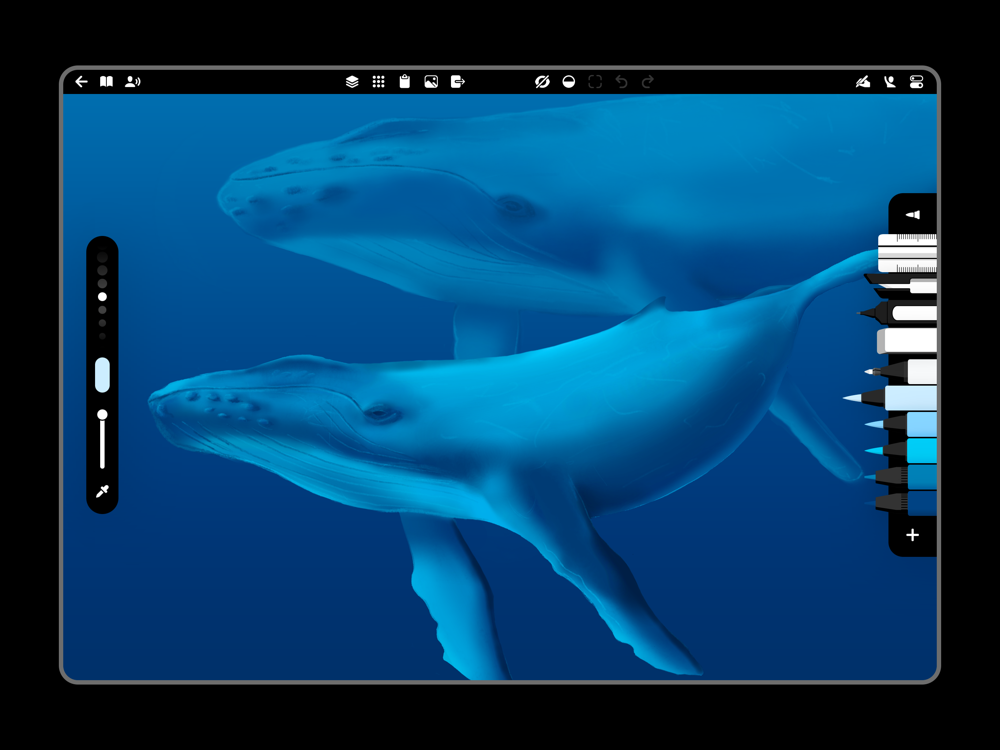Select the black marker tool
This screenshot has height=750, width=1000.
(898, 313)
